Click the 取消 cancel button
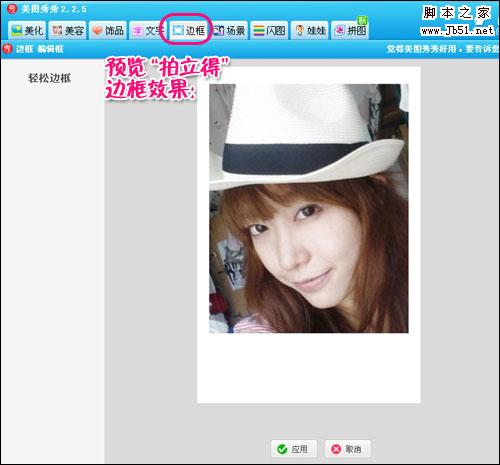The height and width of the screenshot is (465, 500). click(x=348, y=449)
